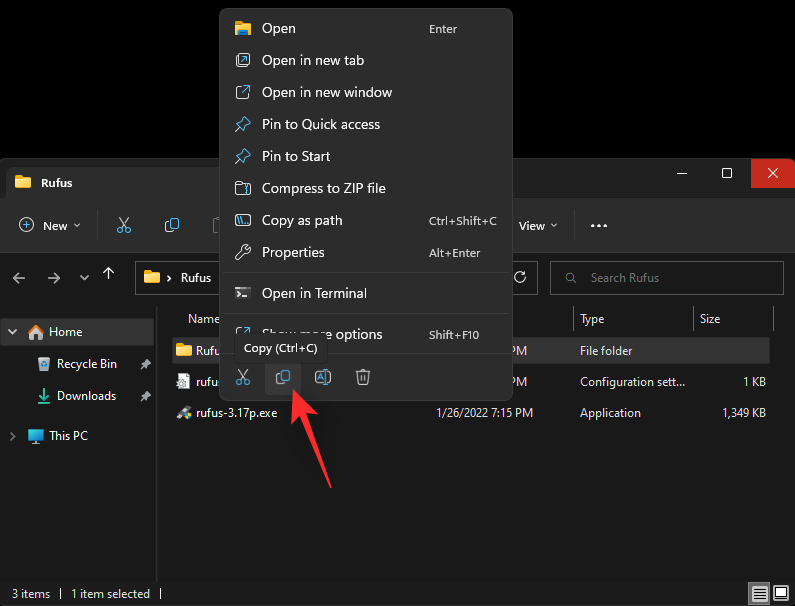Click the Cut icon in Explorer toolbar
The height and width of the screenshot is (606, 795).
pos(124,226)
